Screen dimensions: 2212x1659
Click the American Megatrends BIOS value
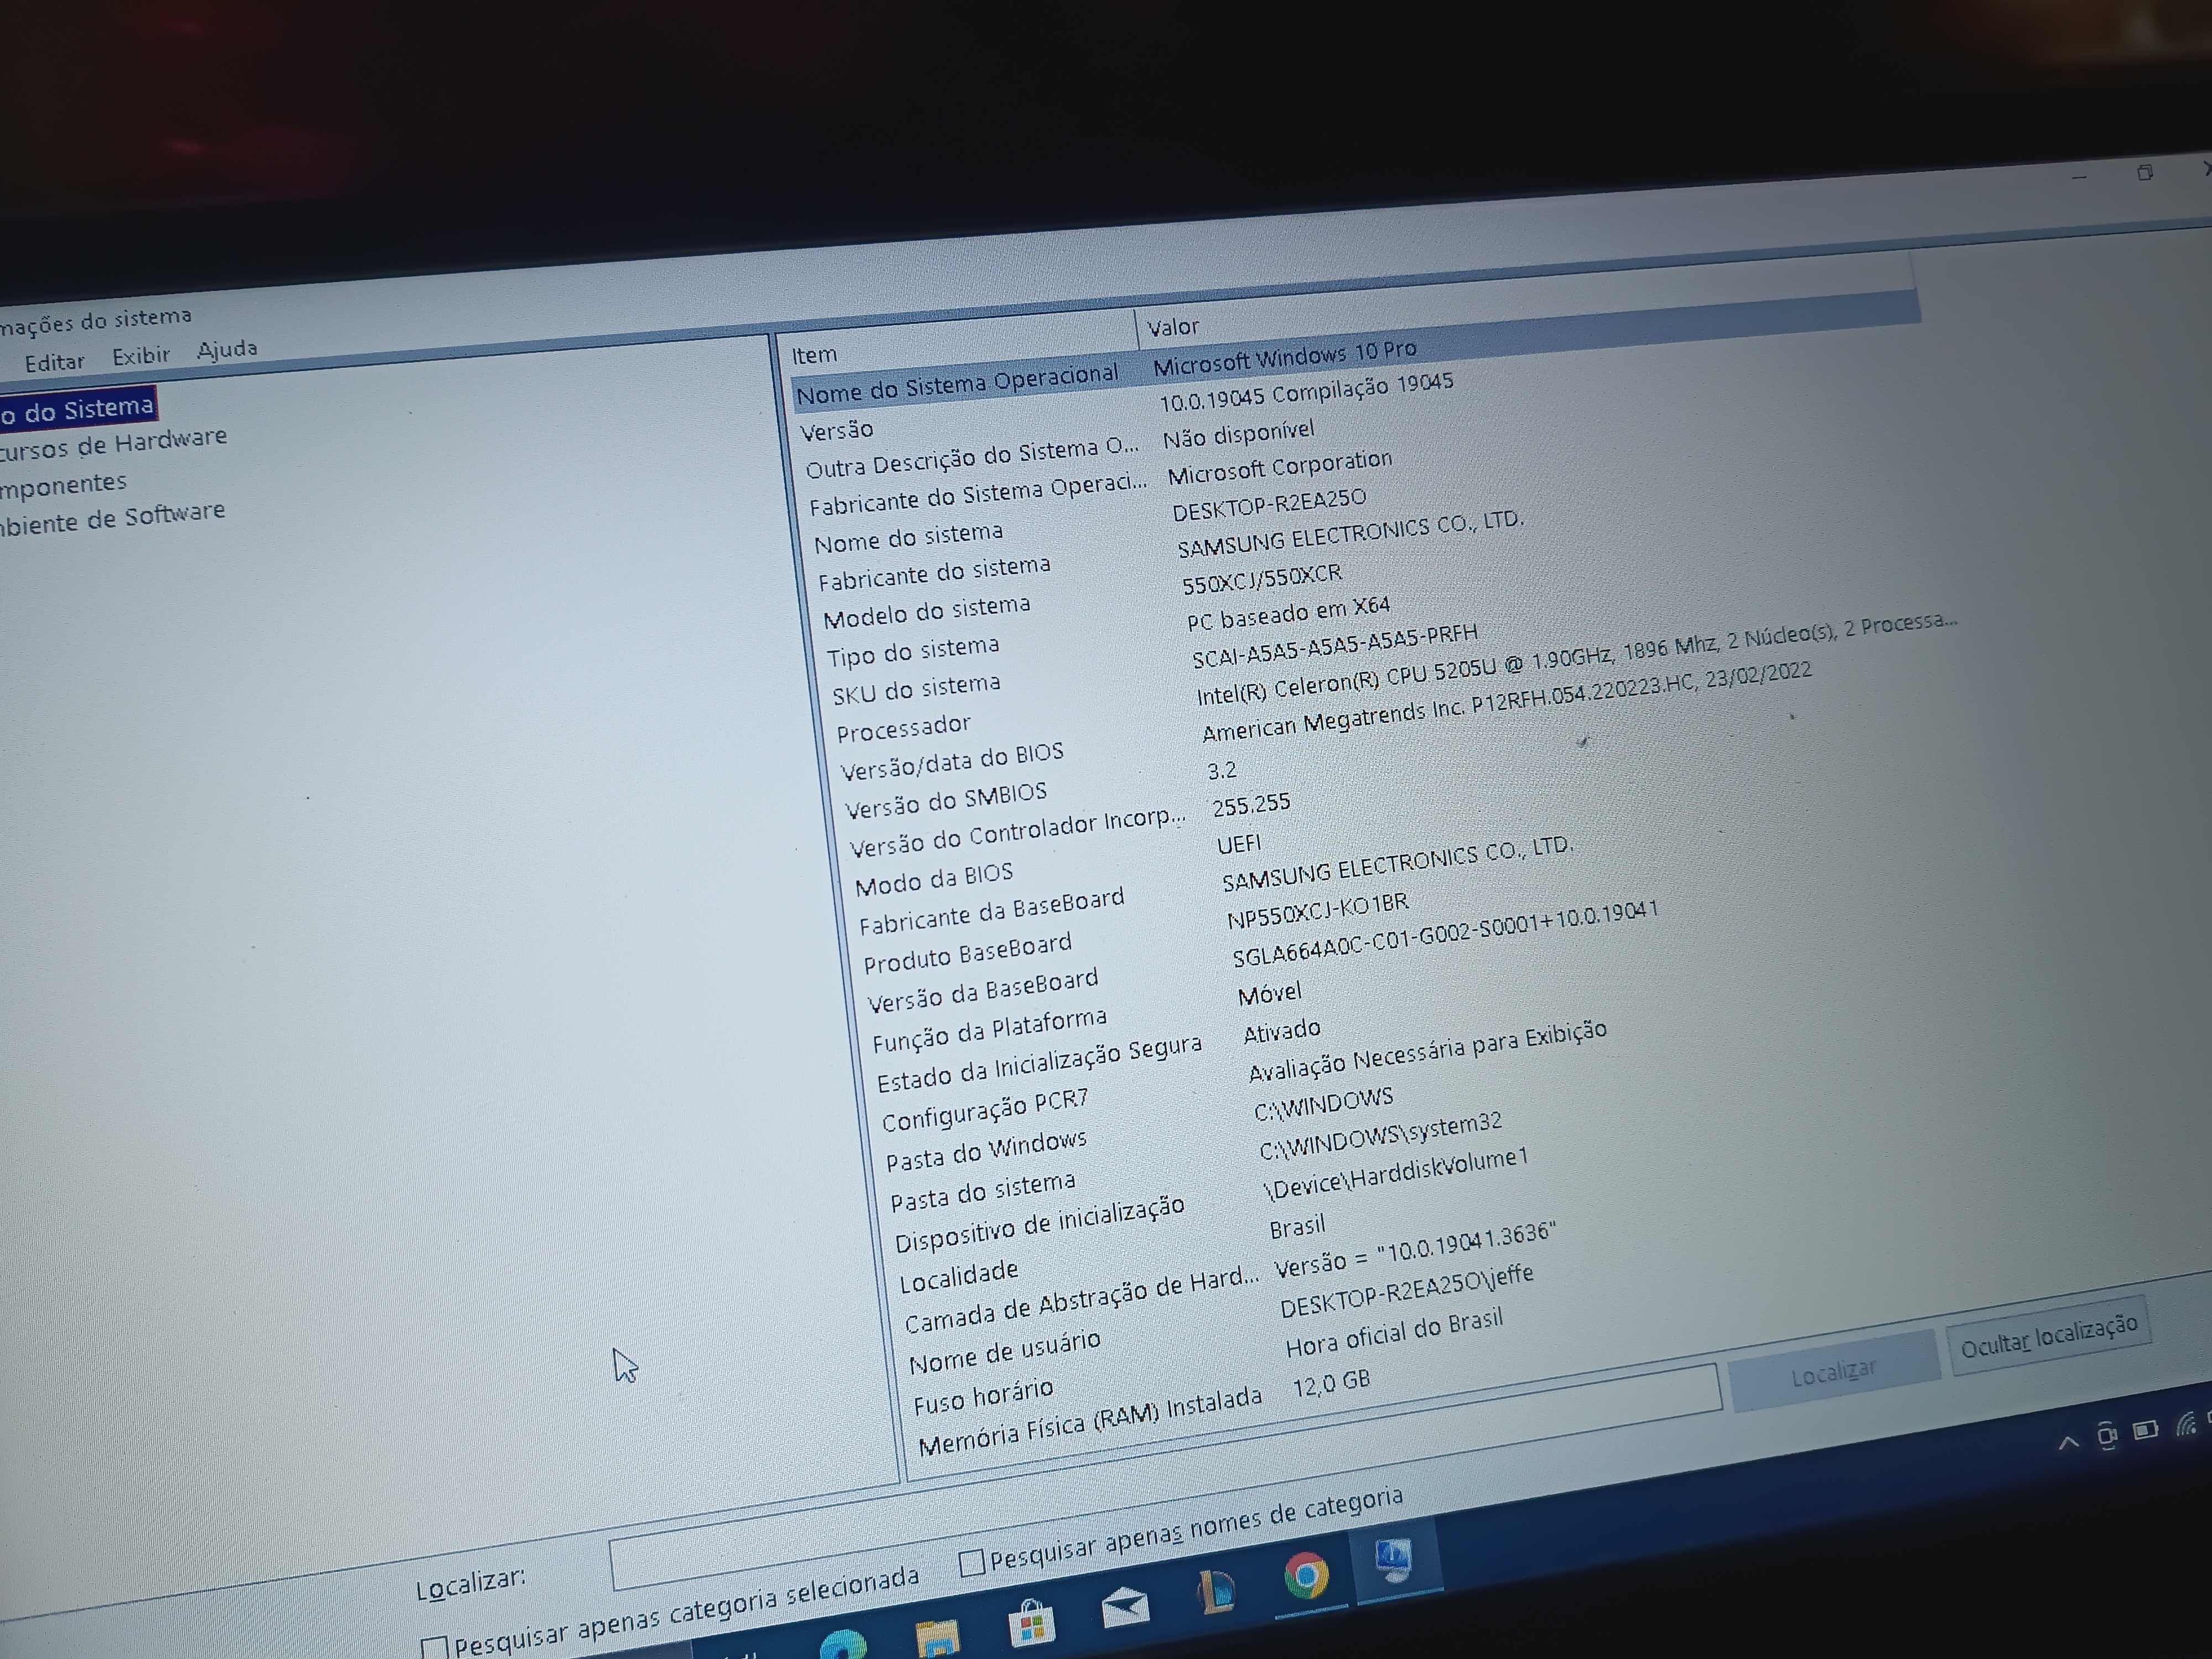(1507, 701)
